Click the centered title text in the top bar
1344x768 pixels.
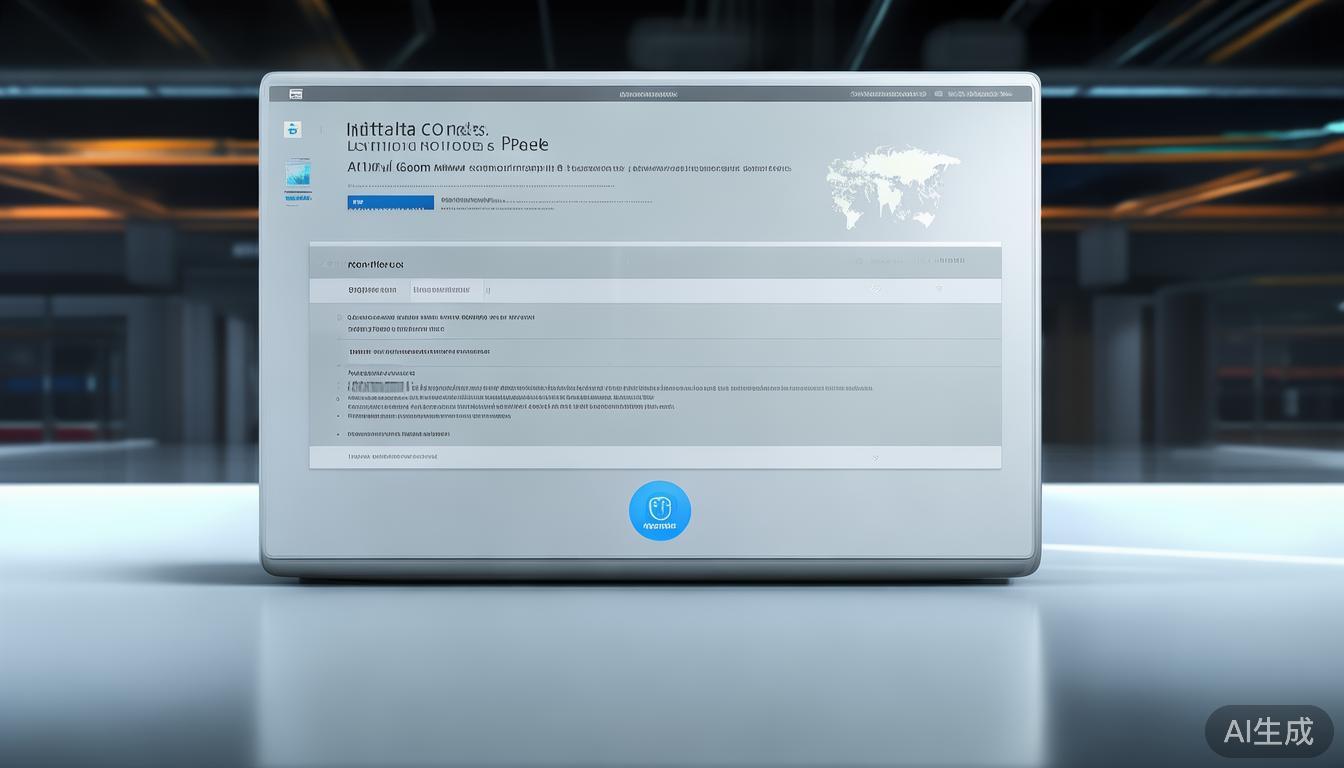pos(648,94)
